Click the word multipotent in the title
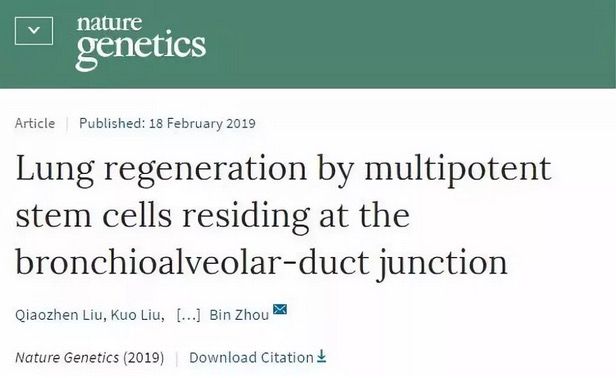This screenshot has height=378, width=616. [x=458, y=170]
